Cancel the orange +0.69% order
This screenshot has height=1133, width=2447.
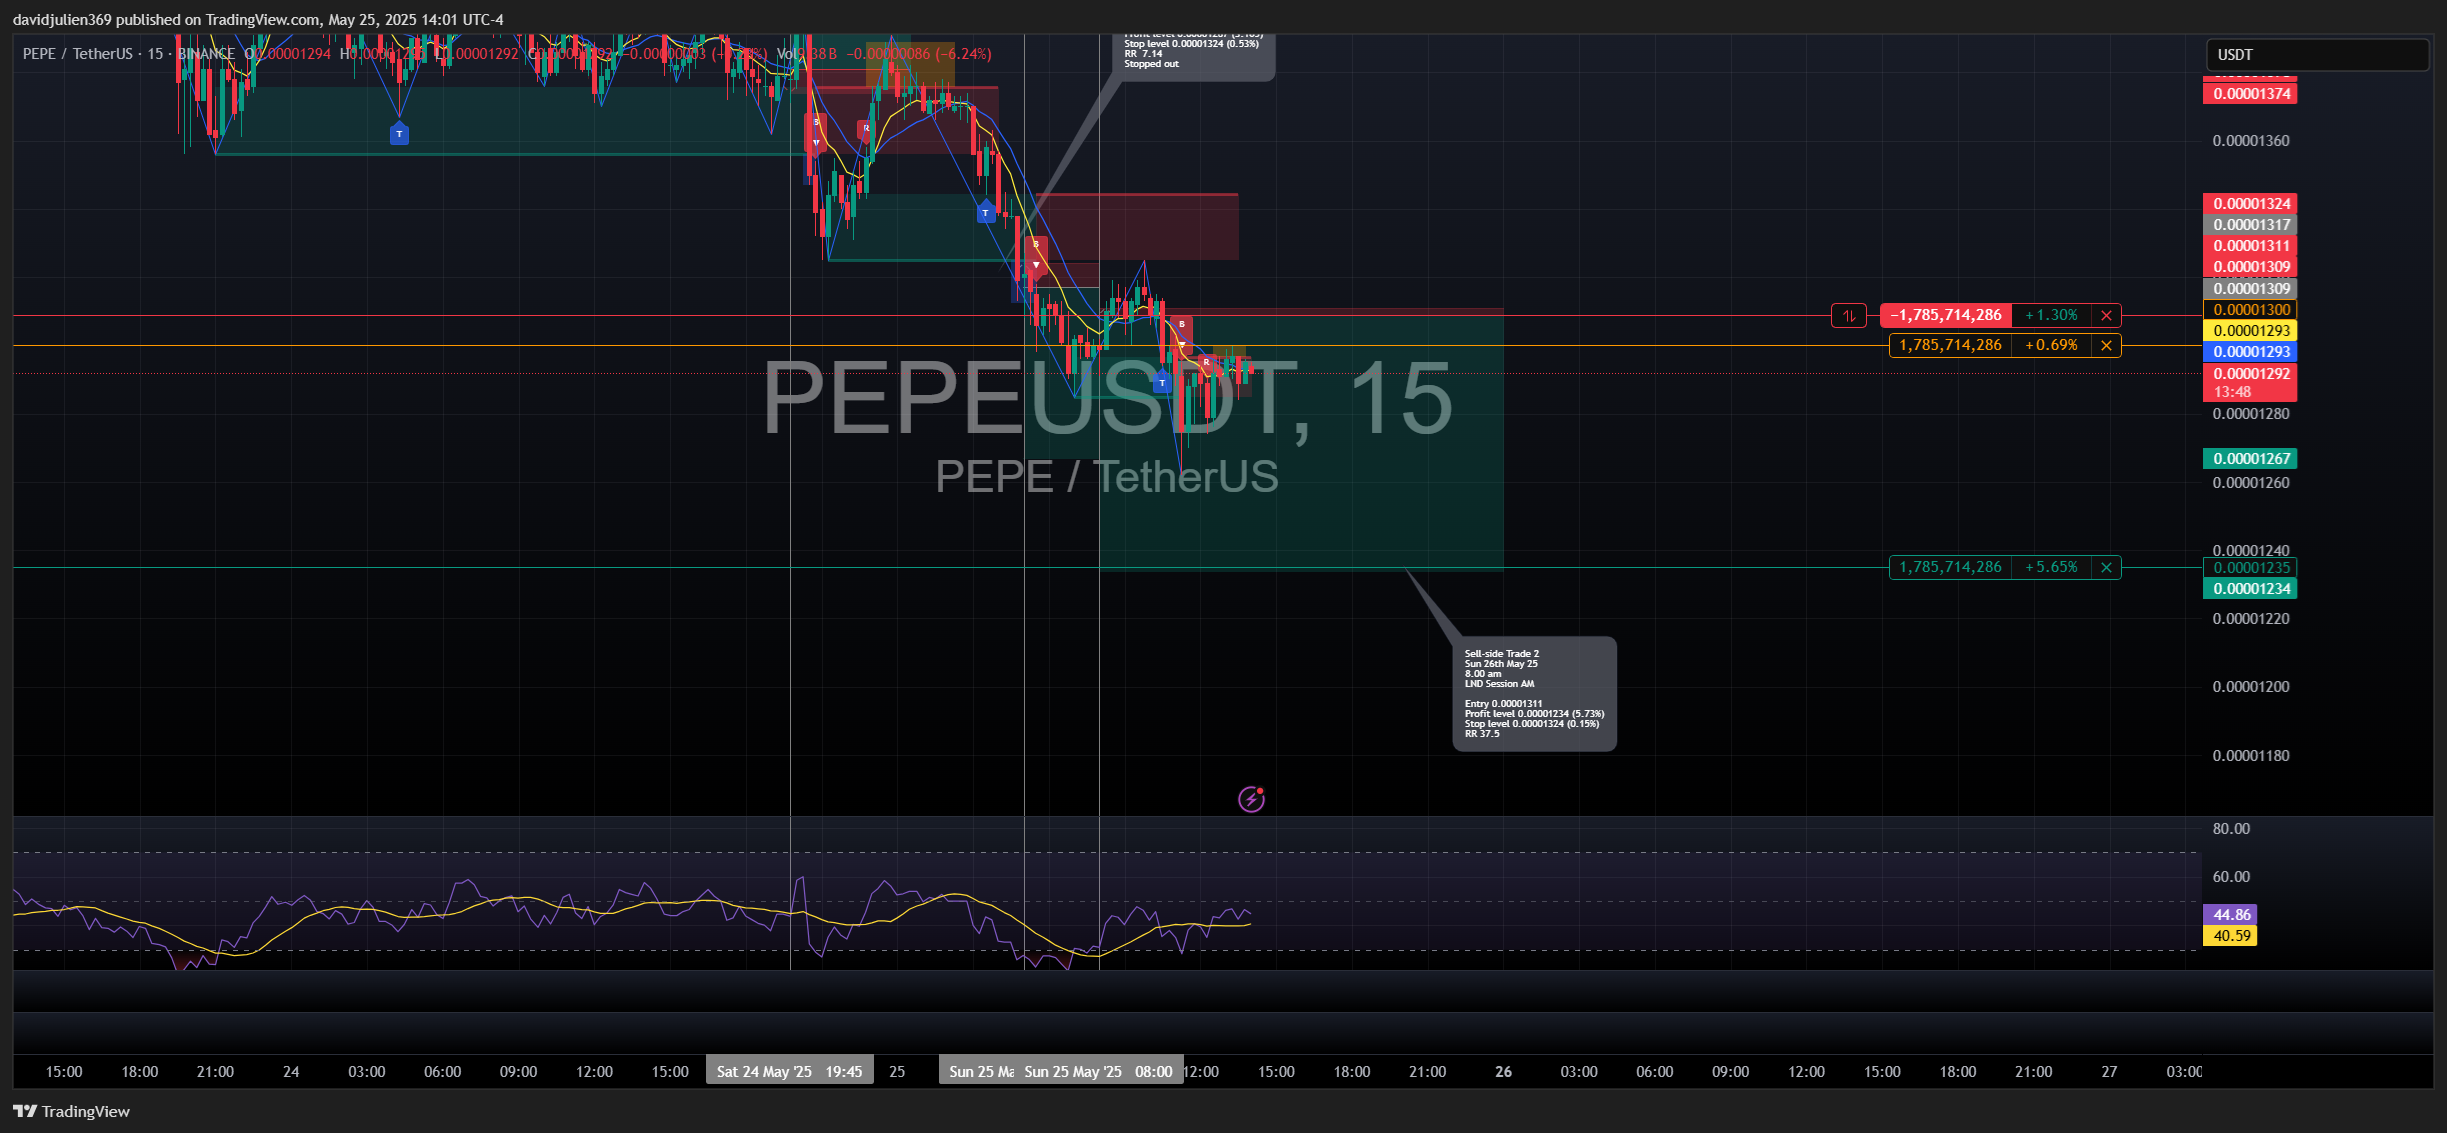point(2106,345)
